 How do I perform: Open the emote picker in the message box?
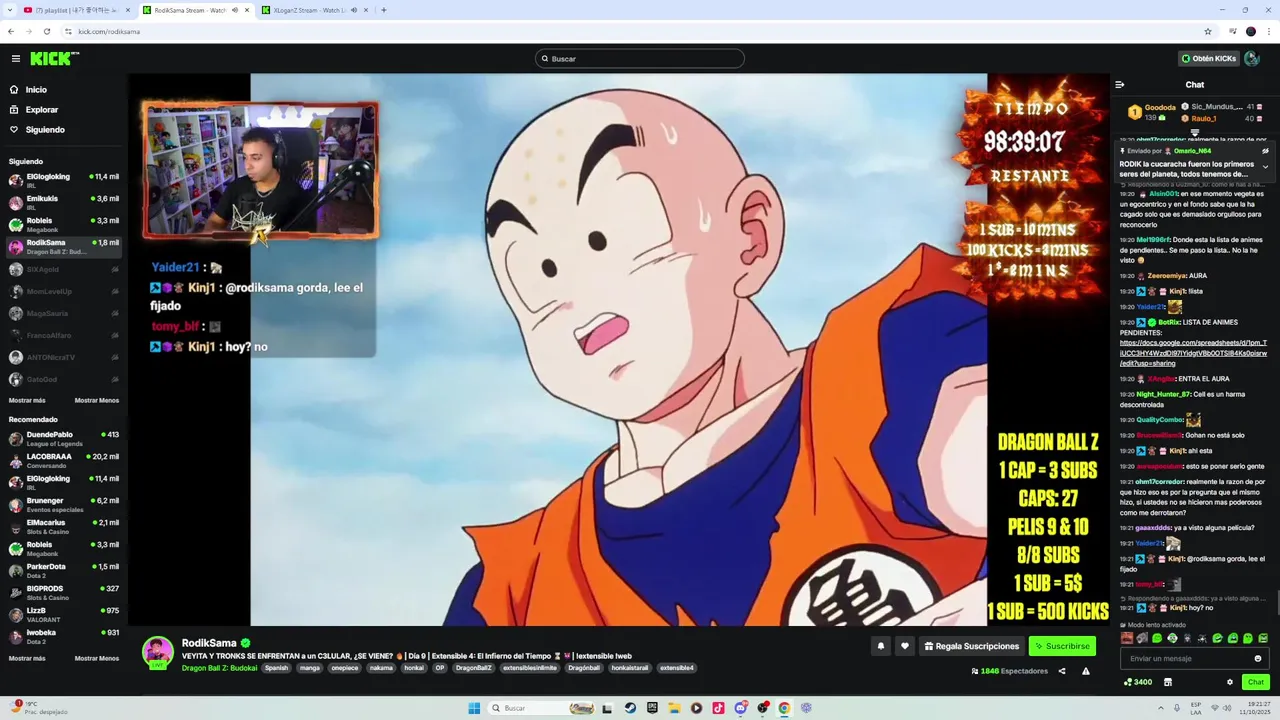click(1258, 658)
